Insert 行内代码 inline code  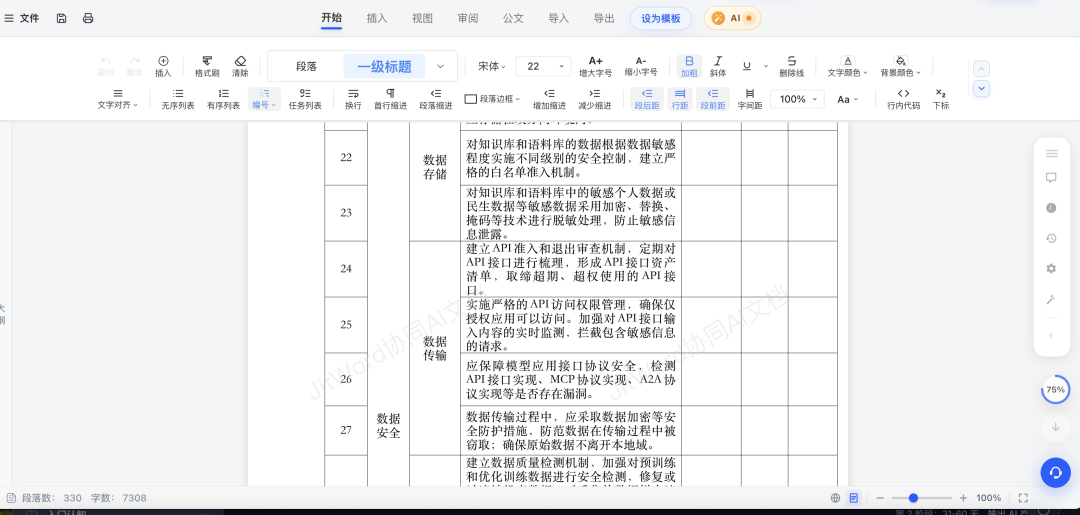[903, 99]
